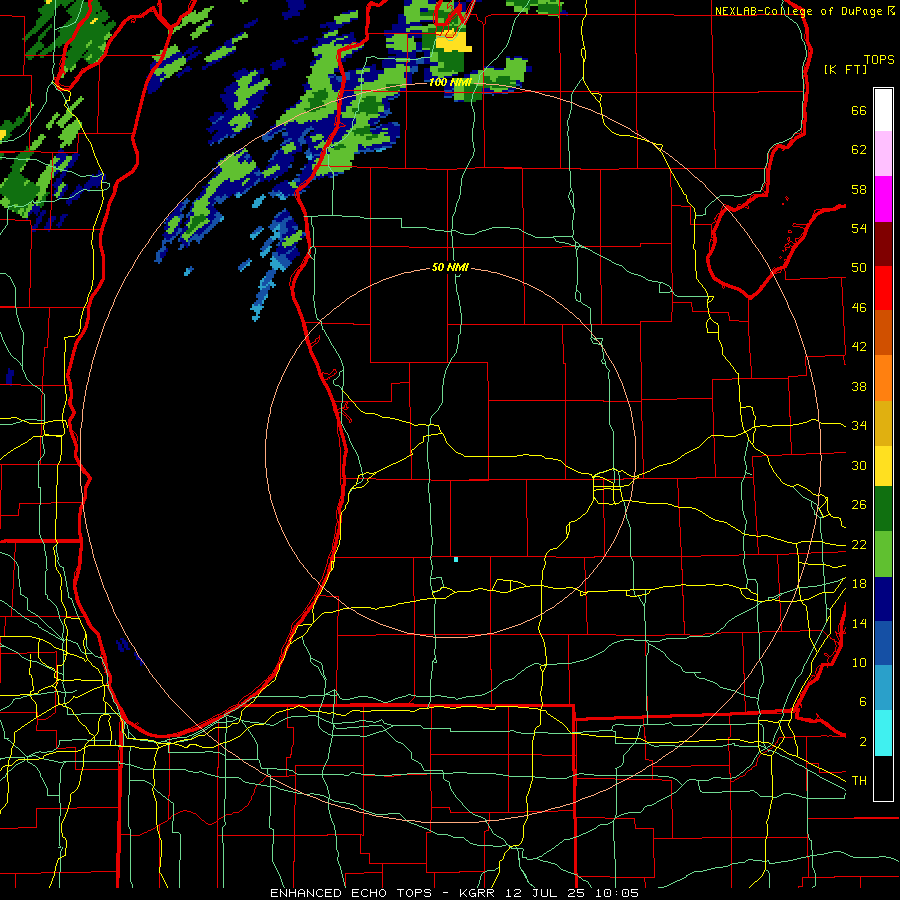
Task: Click the yellow echo top cell at map top
Action: click(453, 42)
